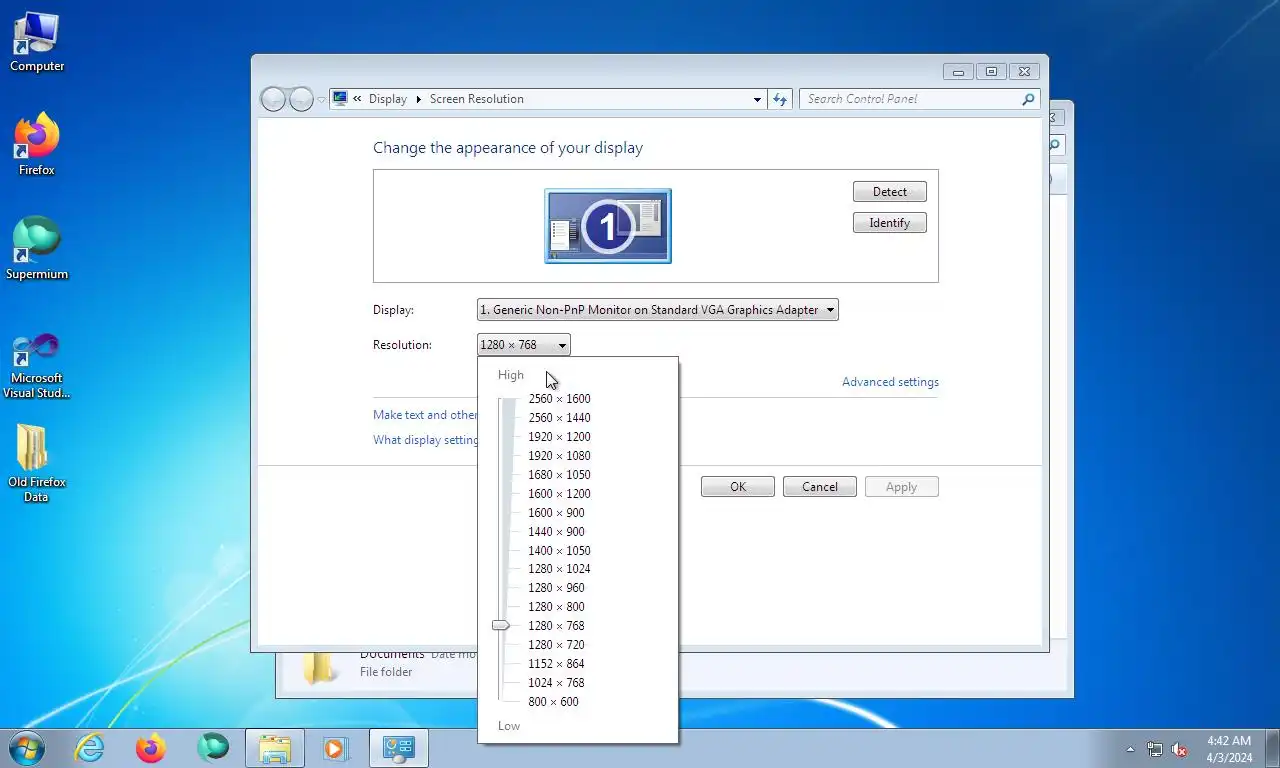
Task: Set resolution to 1600 × 900
Action: point(556,513)
